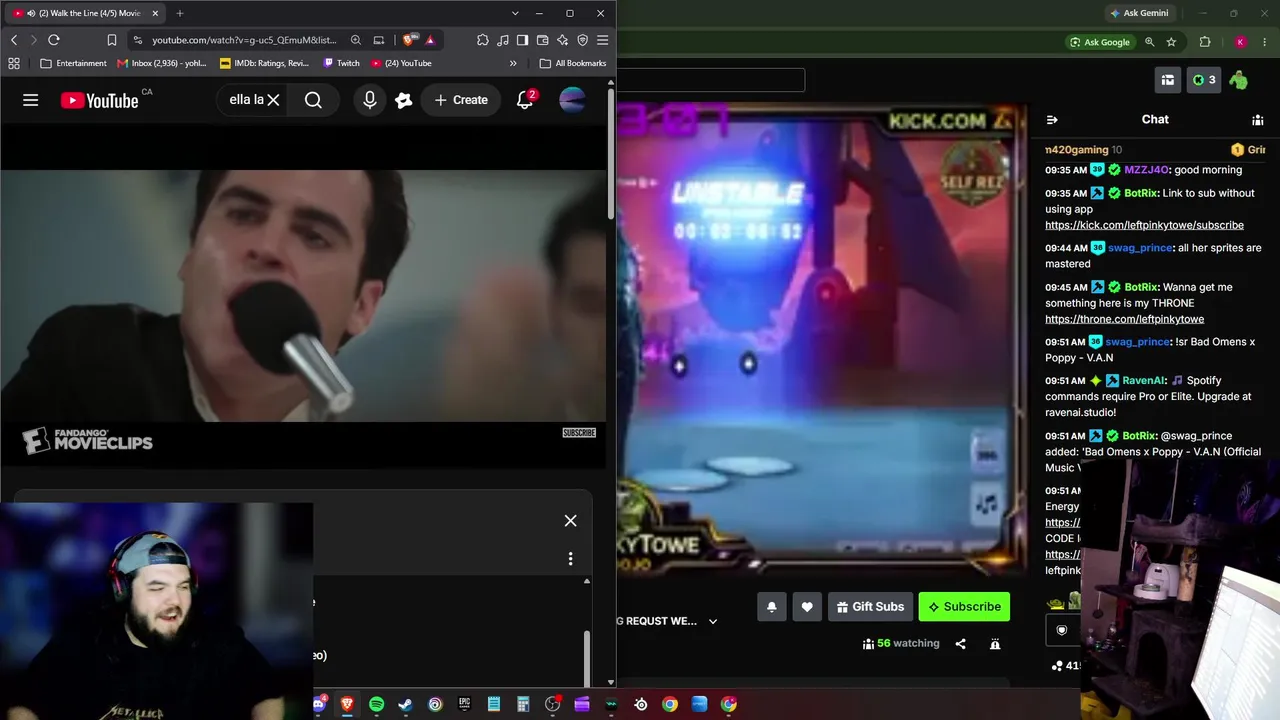Click the green Kick Subscribe button
This screenshot has width=1280, height=720.
964,607
